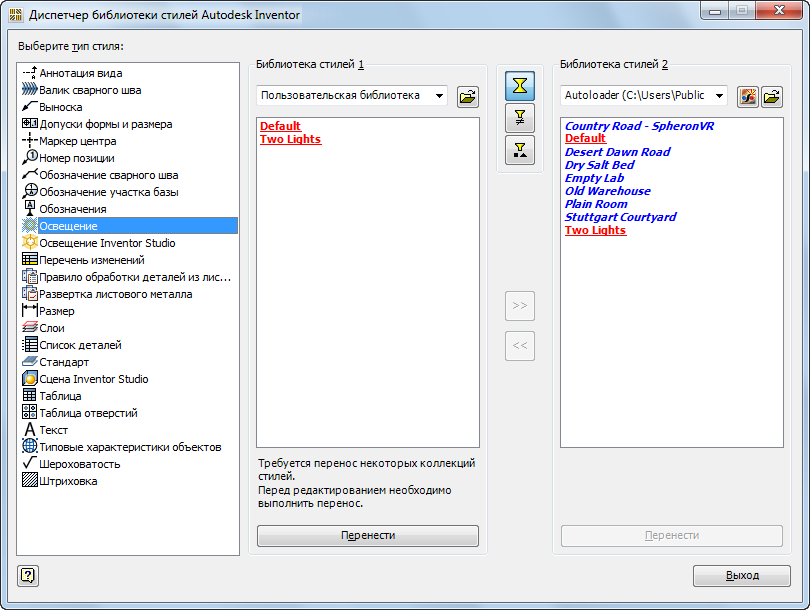Select Шероховатость style type
The width and height of the screenshot is (810, 610).
click(80, 464)
